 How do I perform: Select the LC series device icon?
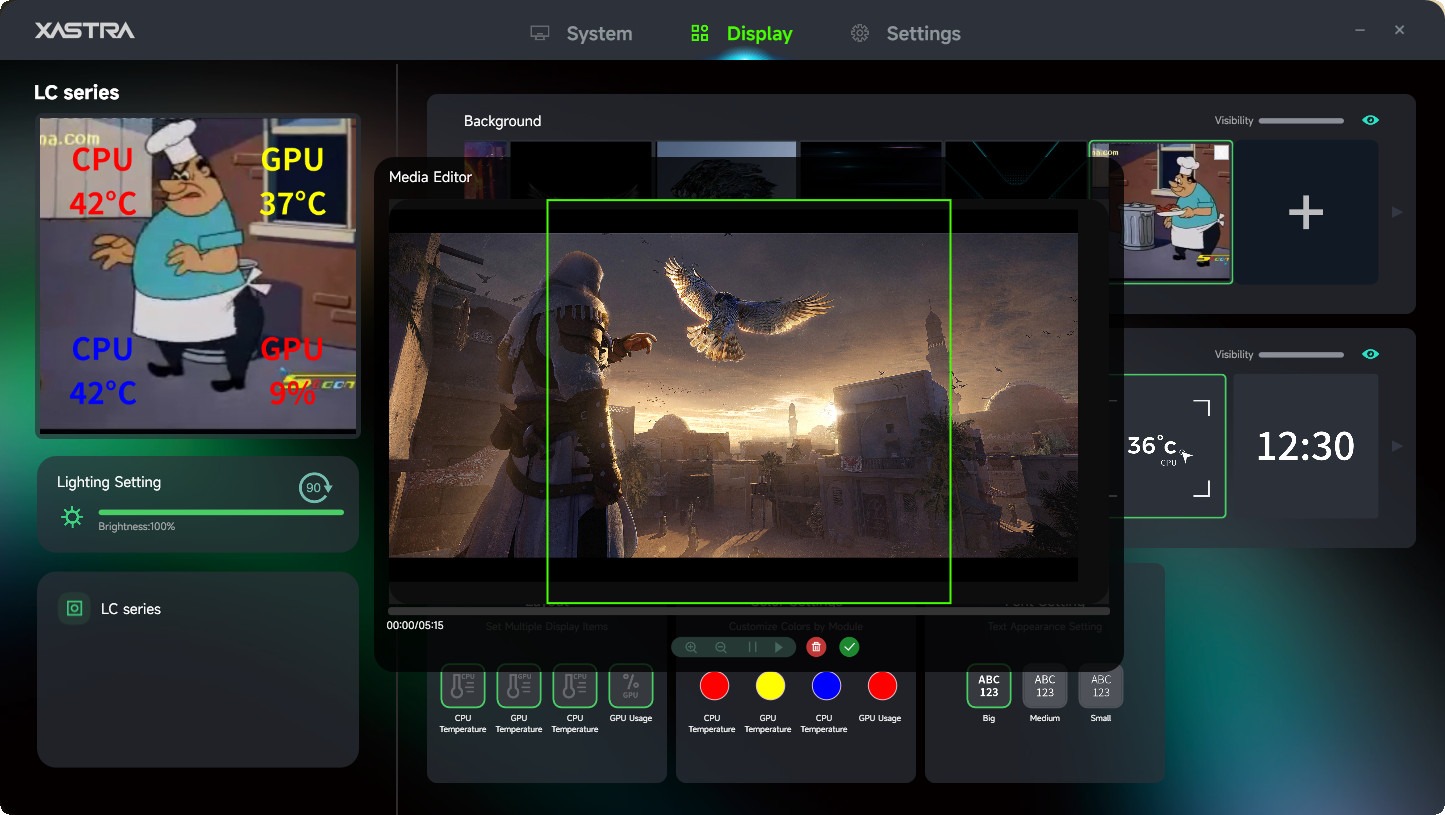[74, 608]
